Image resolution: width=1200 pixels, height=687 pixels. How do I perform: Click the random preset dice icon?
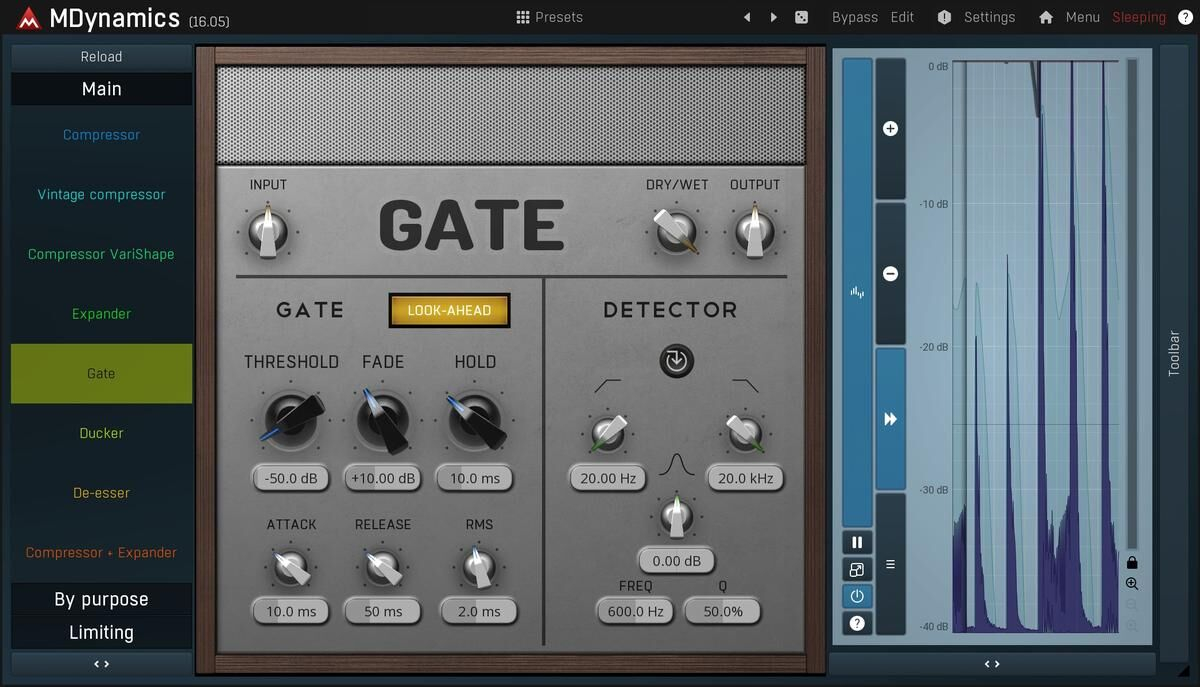pyautogui.click(x=801, y=17)
